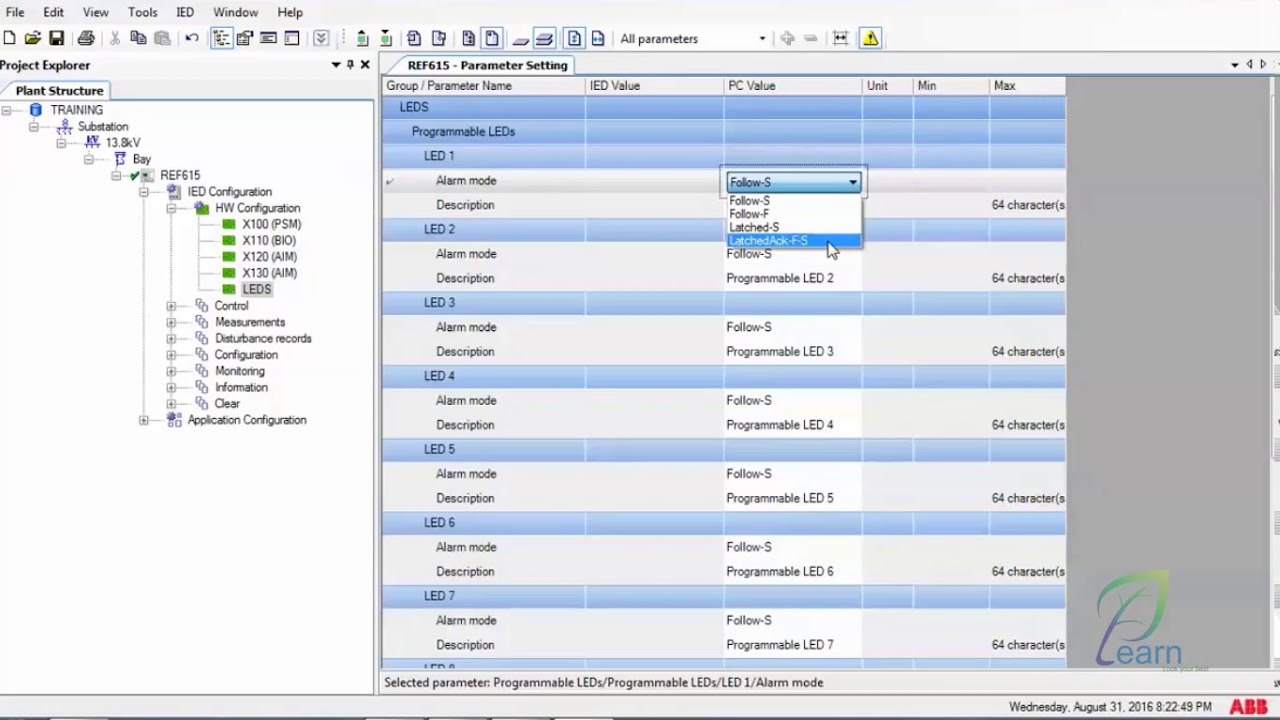Click the fit column width icon

point(840,38)
